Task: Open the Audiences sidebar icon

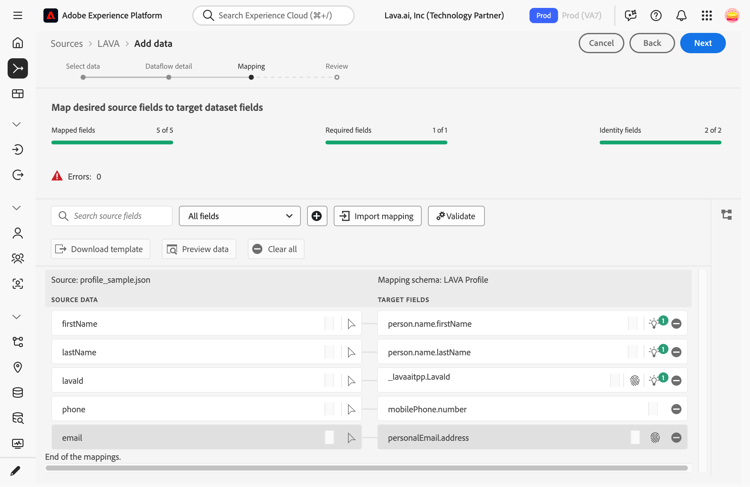Action: pos(18,258)
